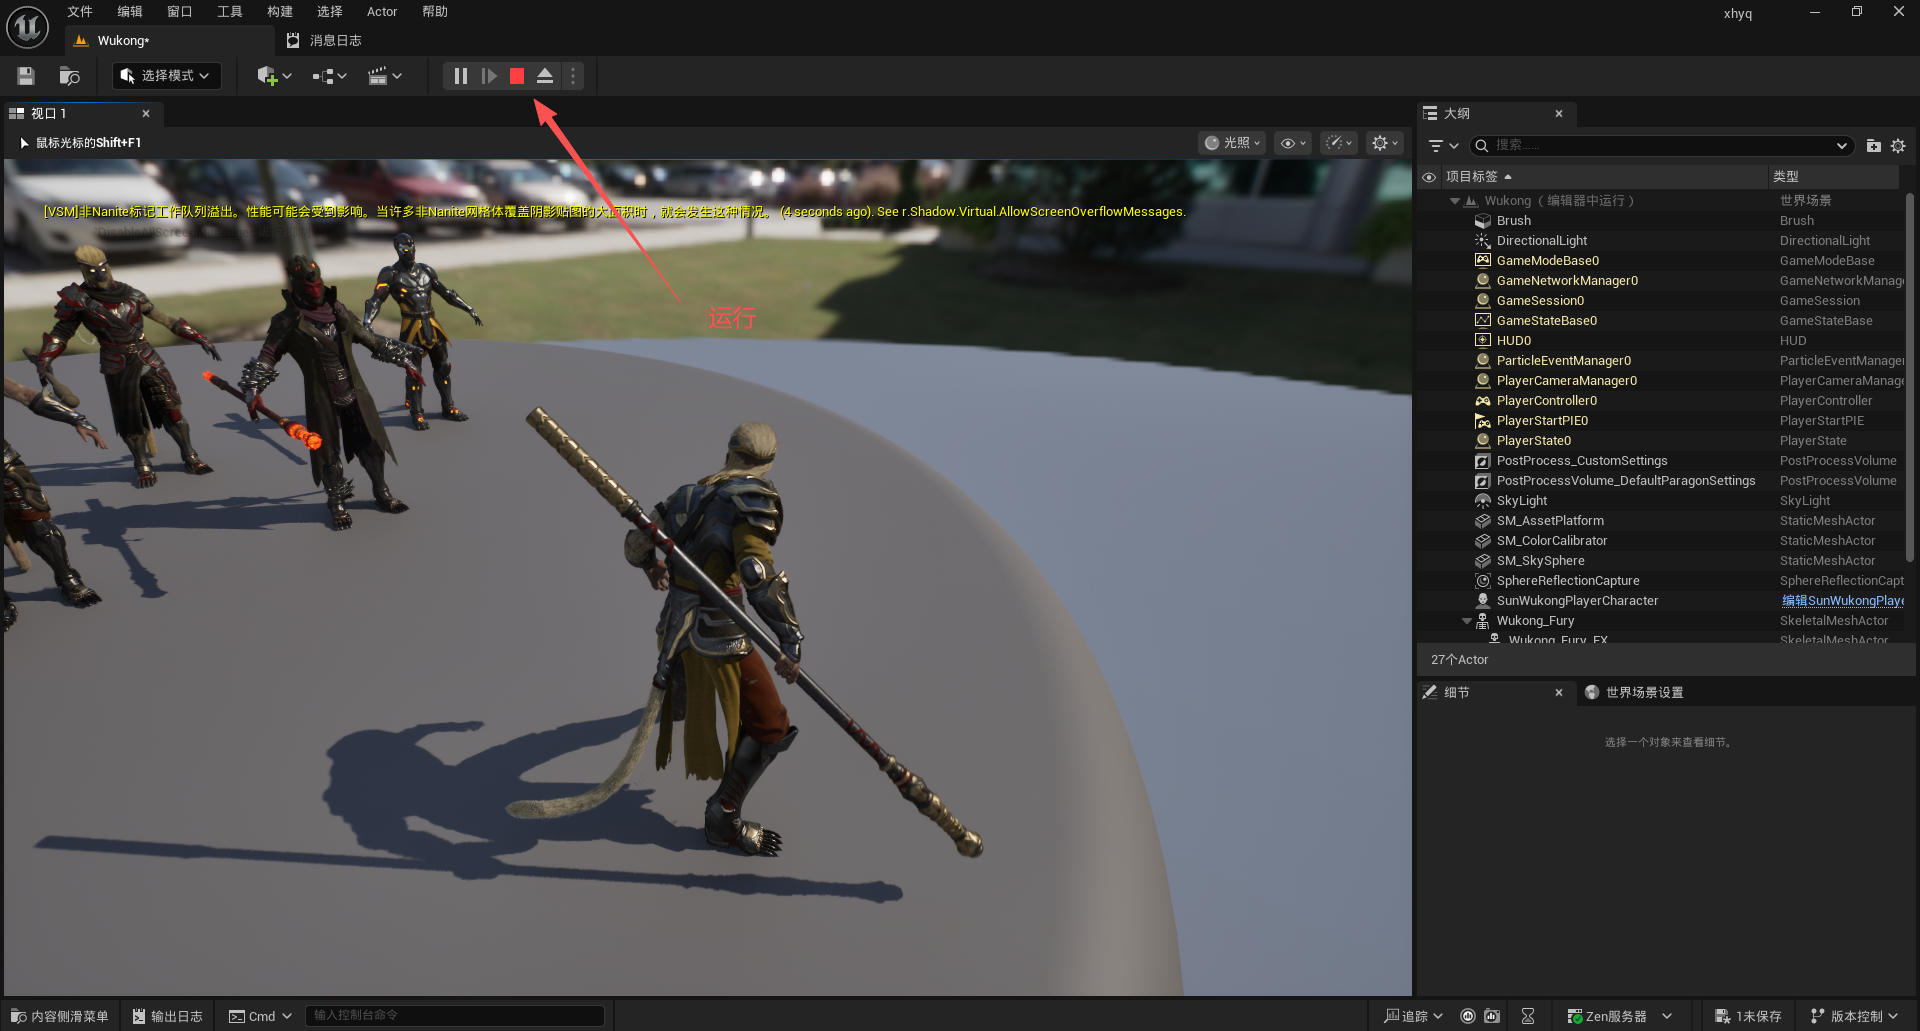Select the DirectionalLight actor row
The image size is (1920, 1031).
coord(1662,241)
